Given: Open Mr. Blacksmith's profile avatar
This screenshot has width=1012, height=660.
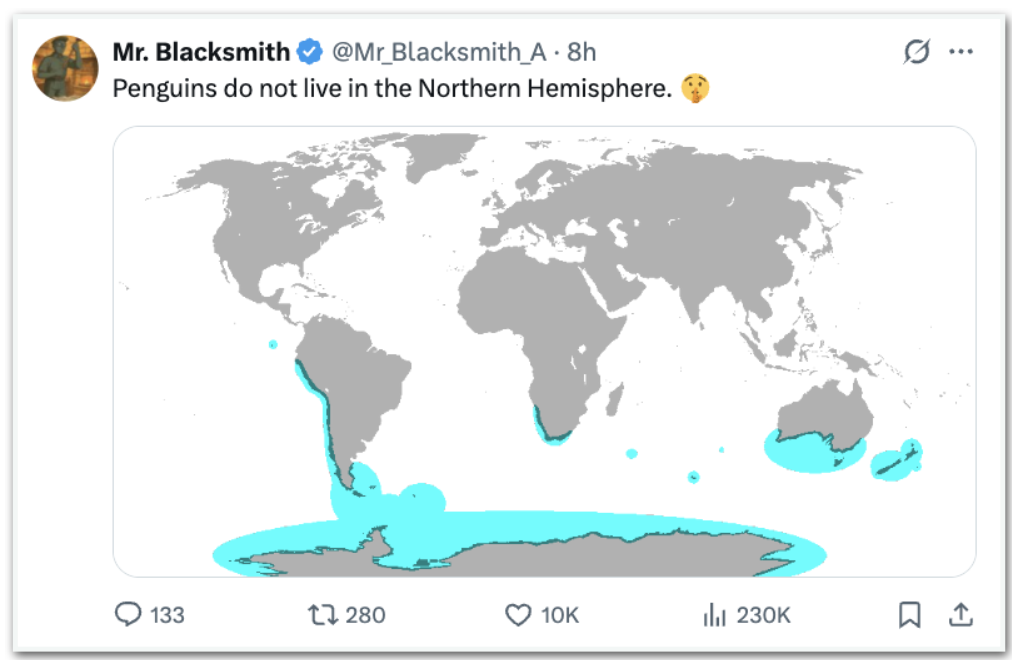Looking at the screenshot, I should (x=66, y=68).
